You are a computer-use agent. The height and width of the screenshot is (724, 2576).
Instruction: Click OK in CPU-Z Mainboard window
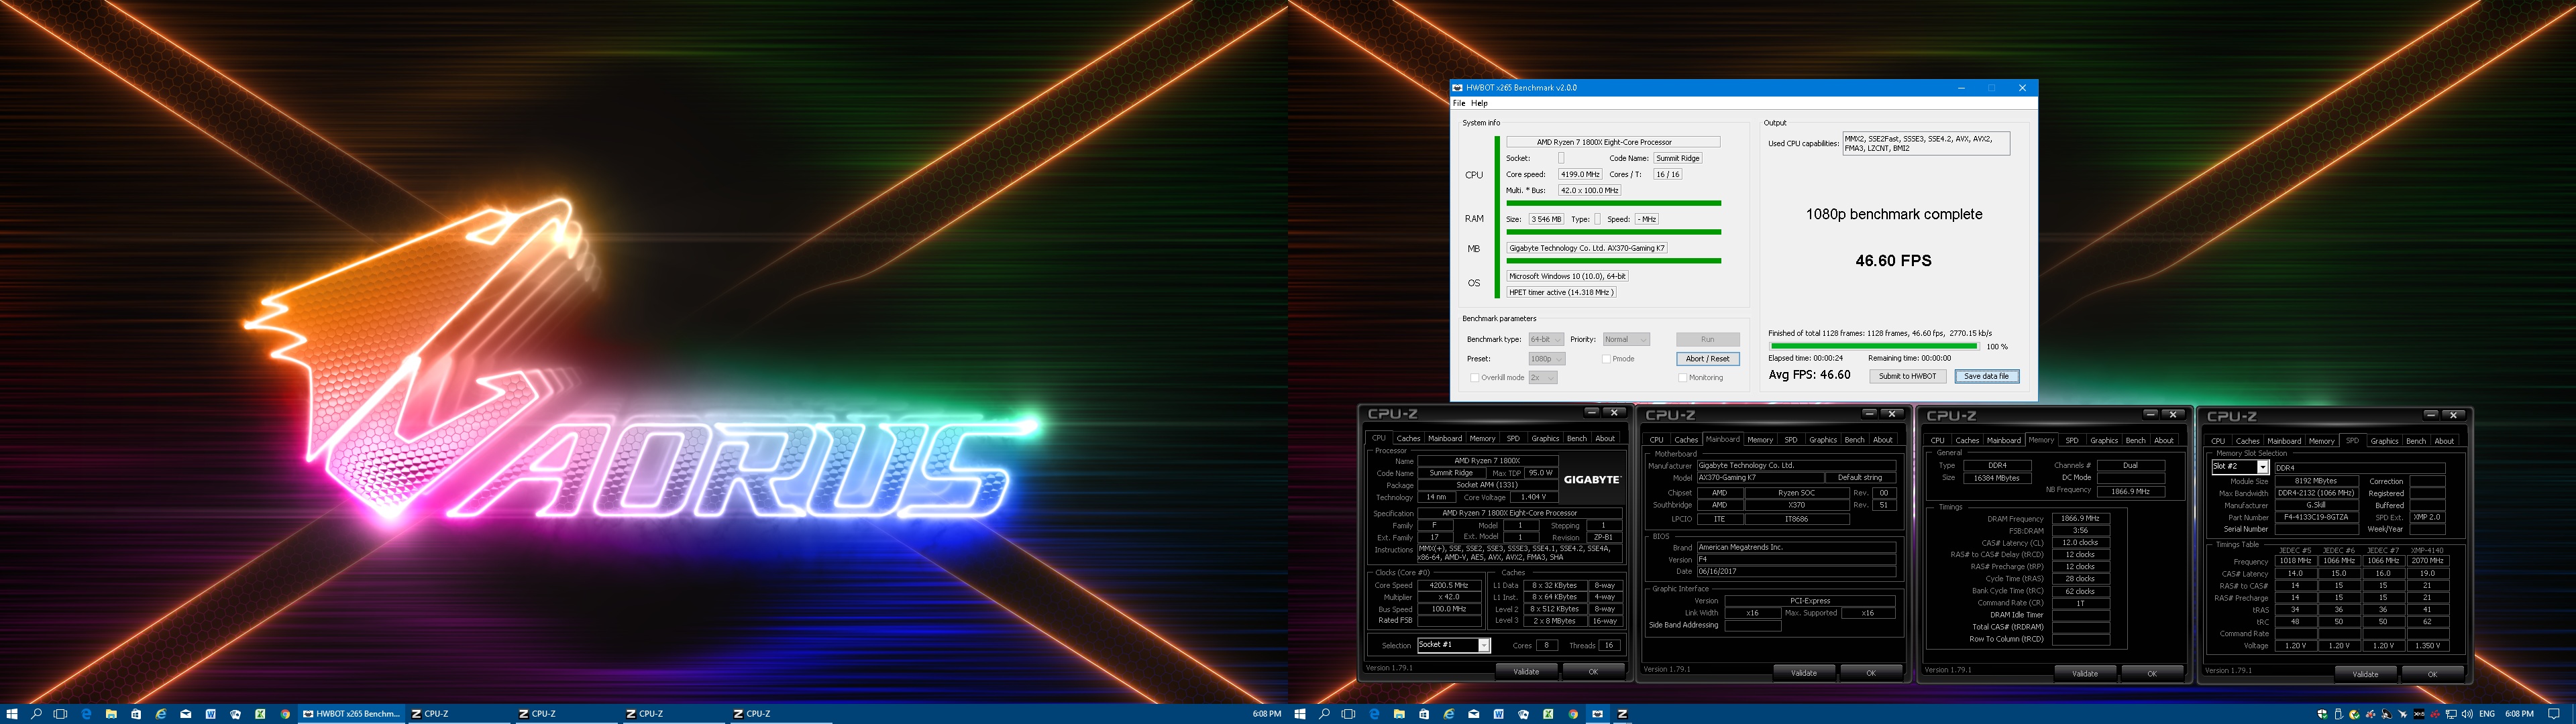(x=1870, y=673)
